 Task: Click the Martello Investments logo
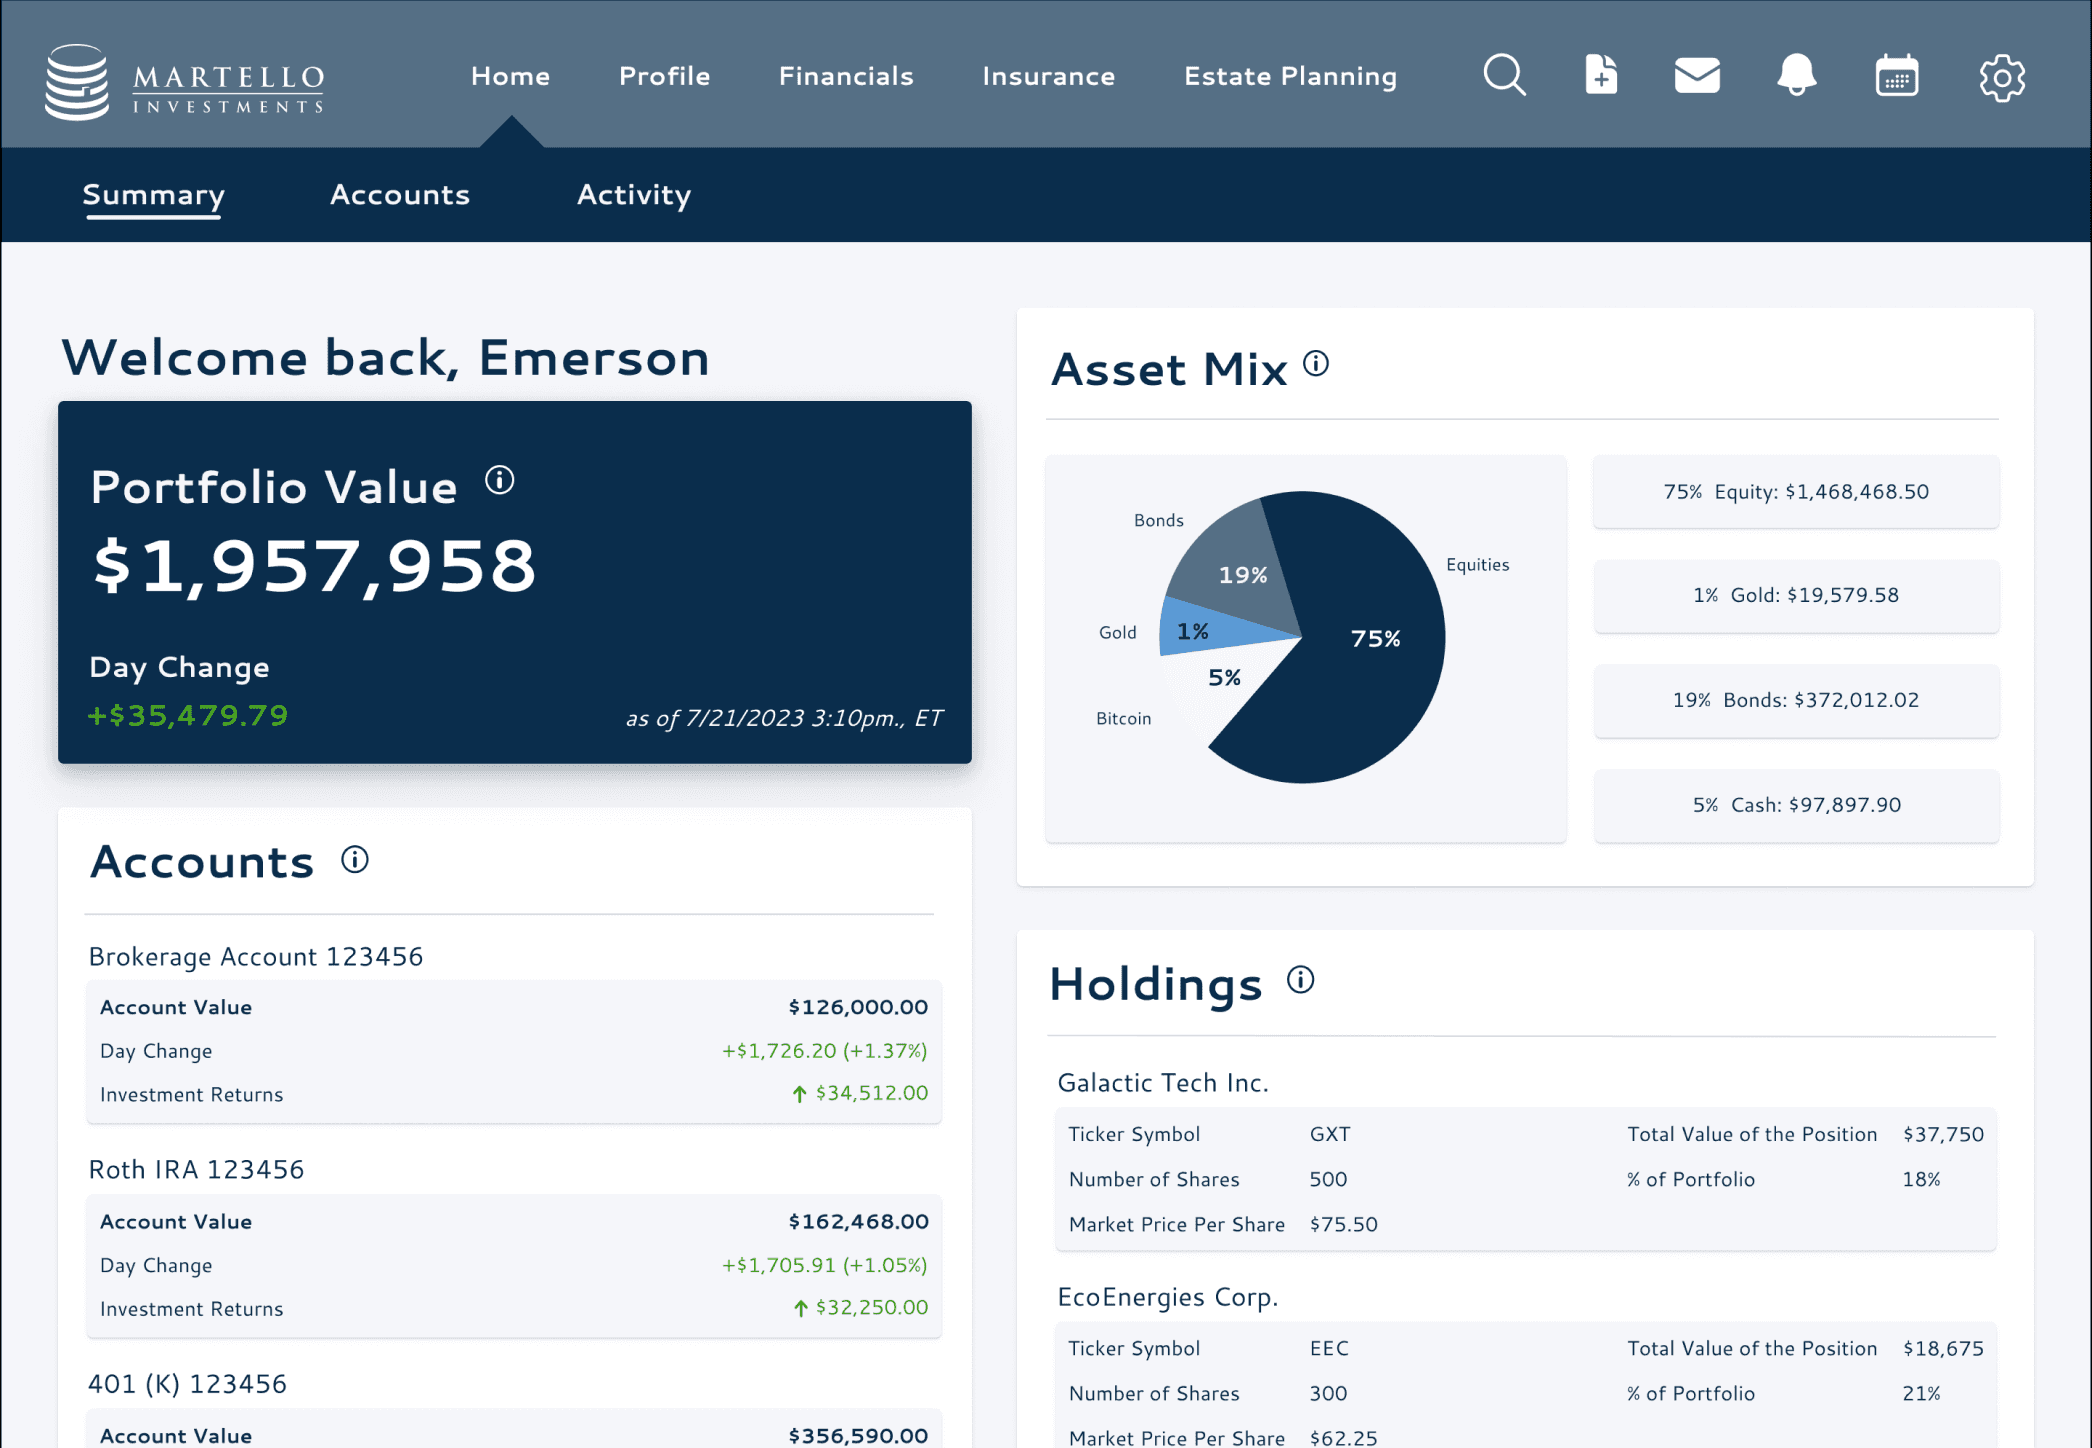pyautogui.click(x=185, y=82)
